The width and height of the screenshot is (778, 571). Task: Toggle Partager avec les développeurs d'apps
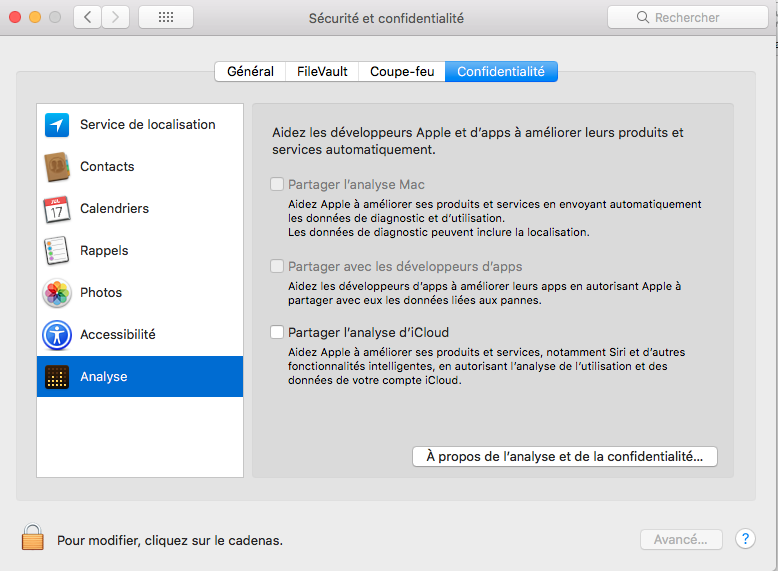(277, 266)
